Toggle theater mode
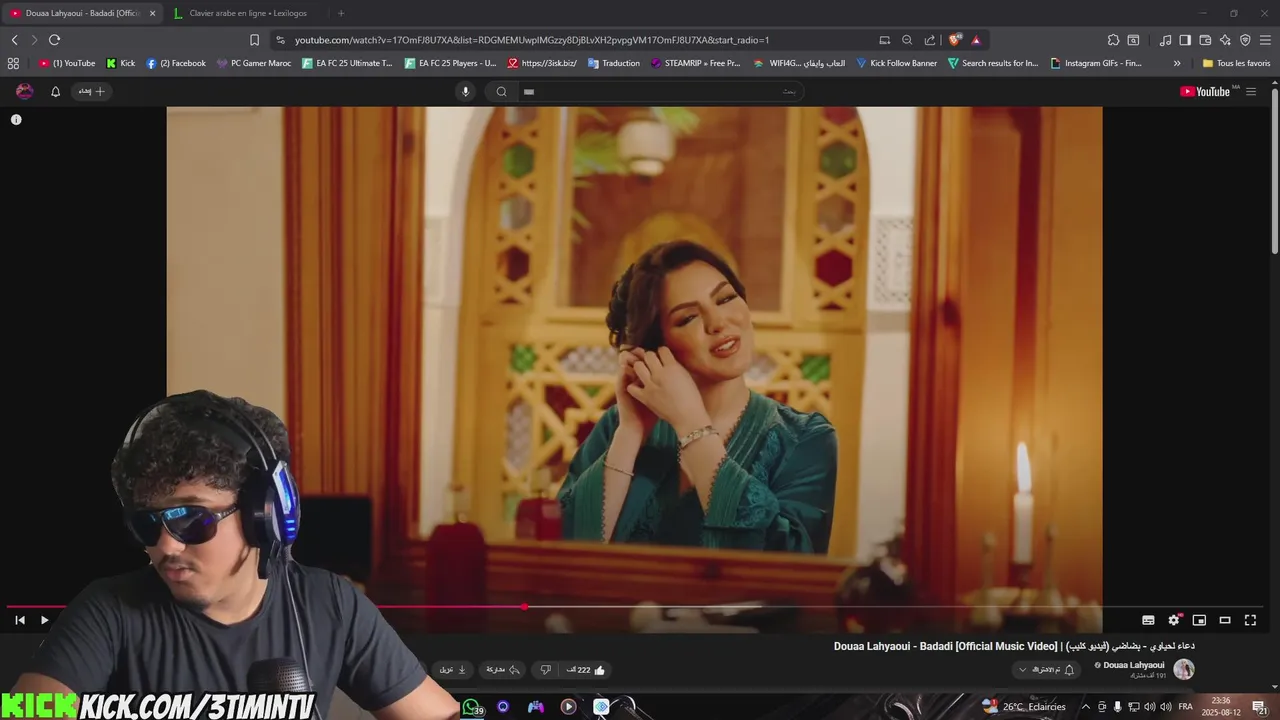Screen dimensions: 1280x720 [x=1225, y=620]
